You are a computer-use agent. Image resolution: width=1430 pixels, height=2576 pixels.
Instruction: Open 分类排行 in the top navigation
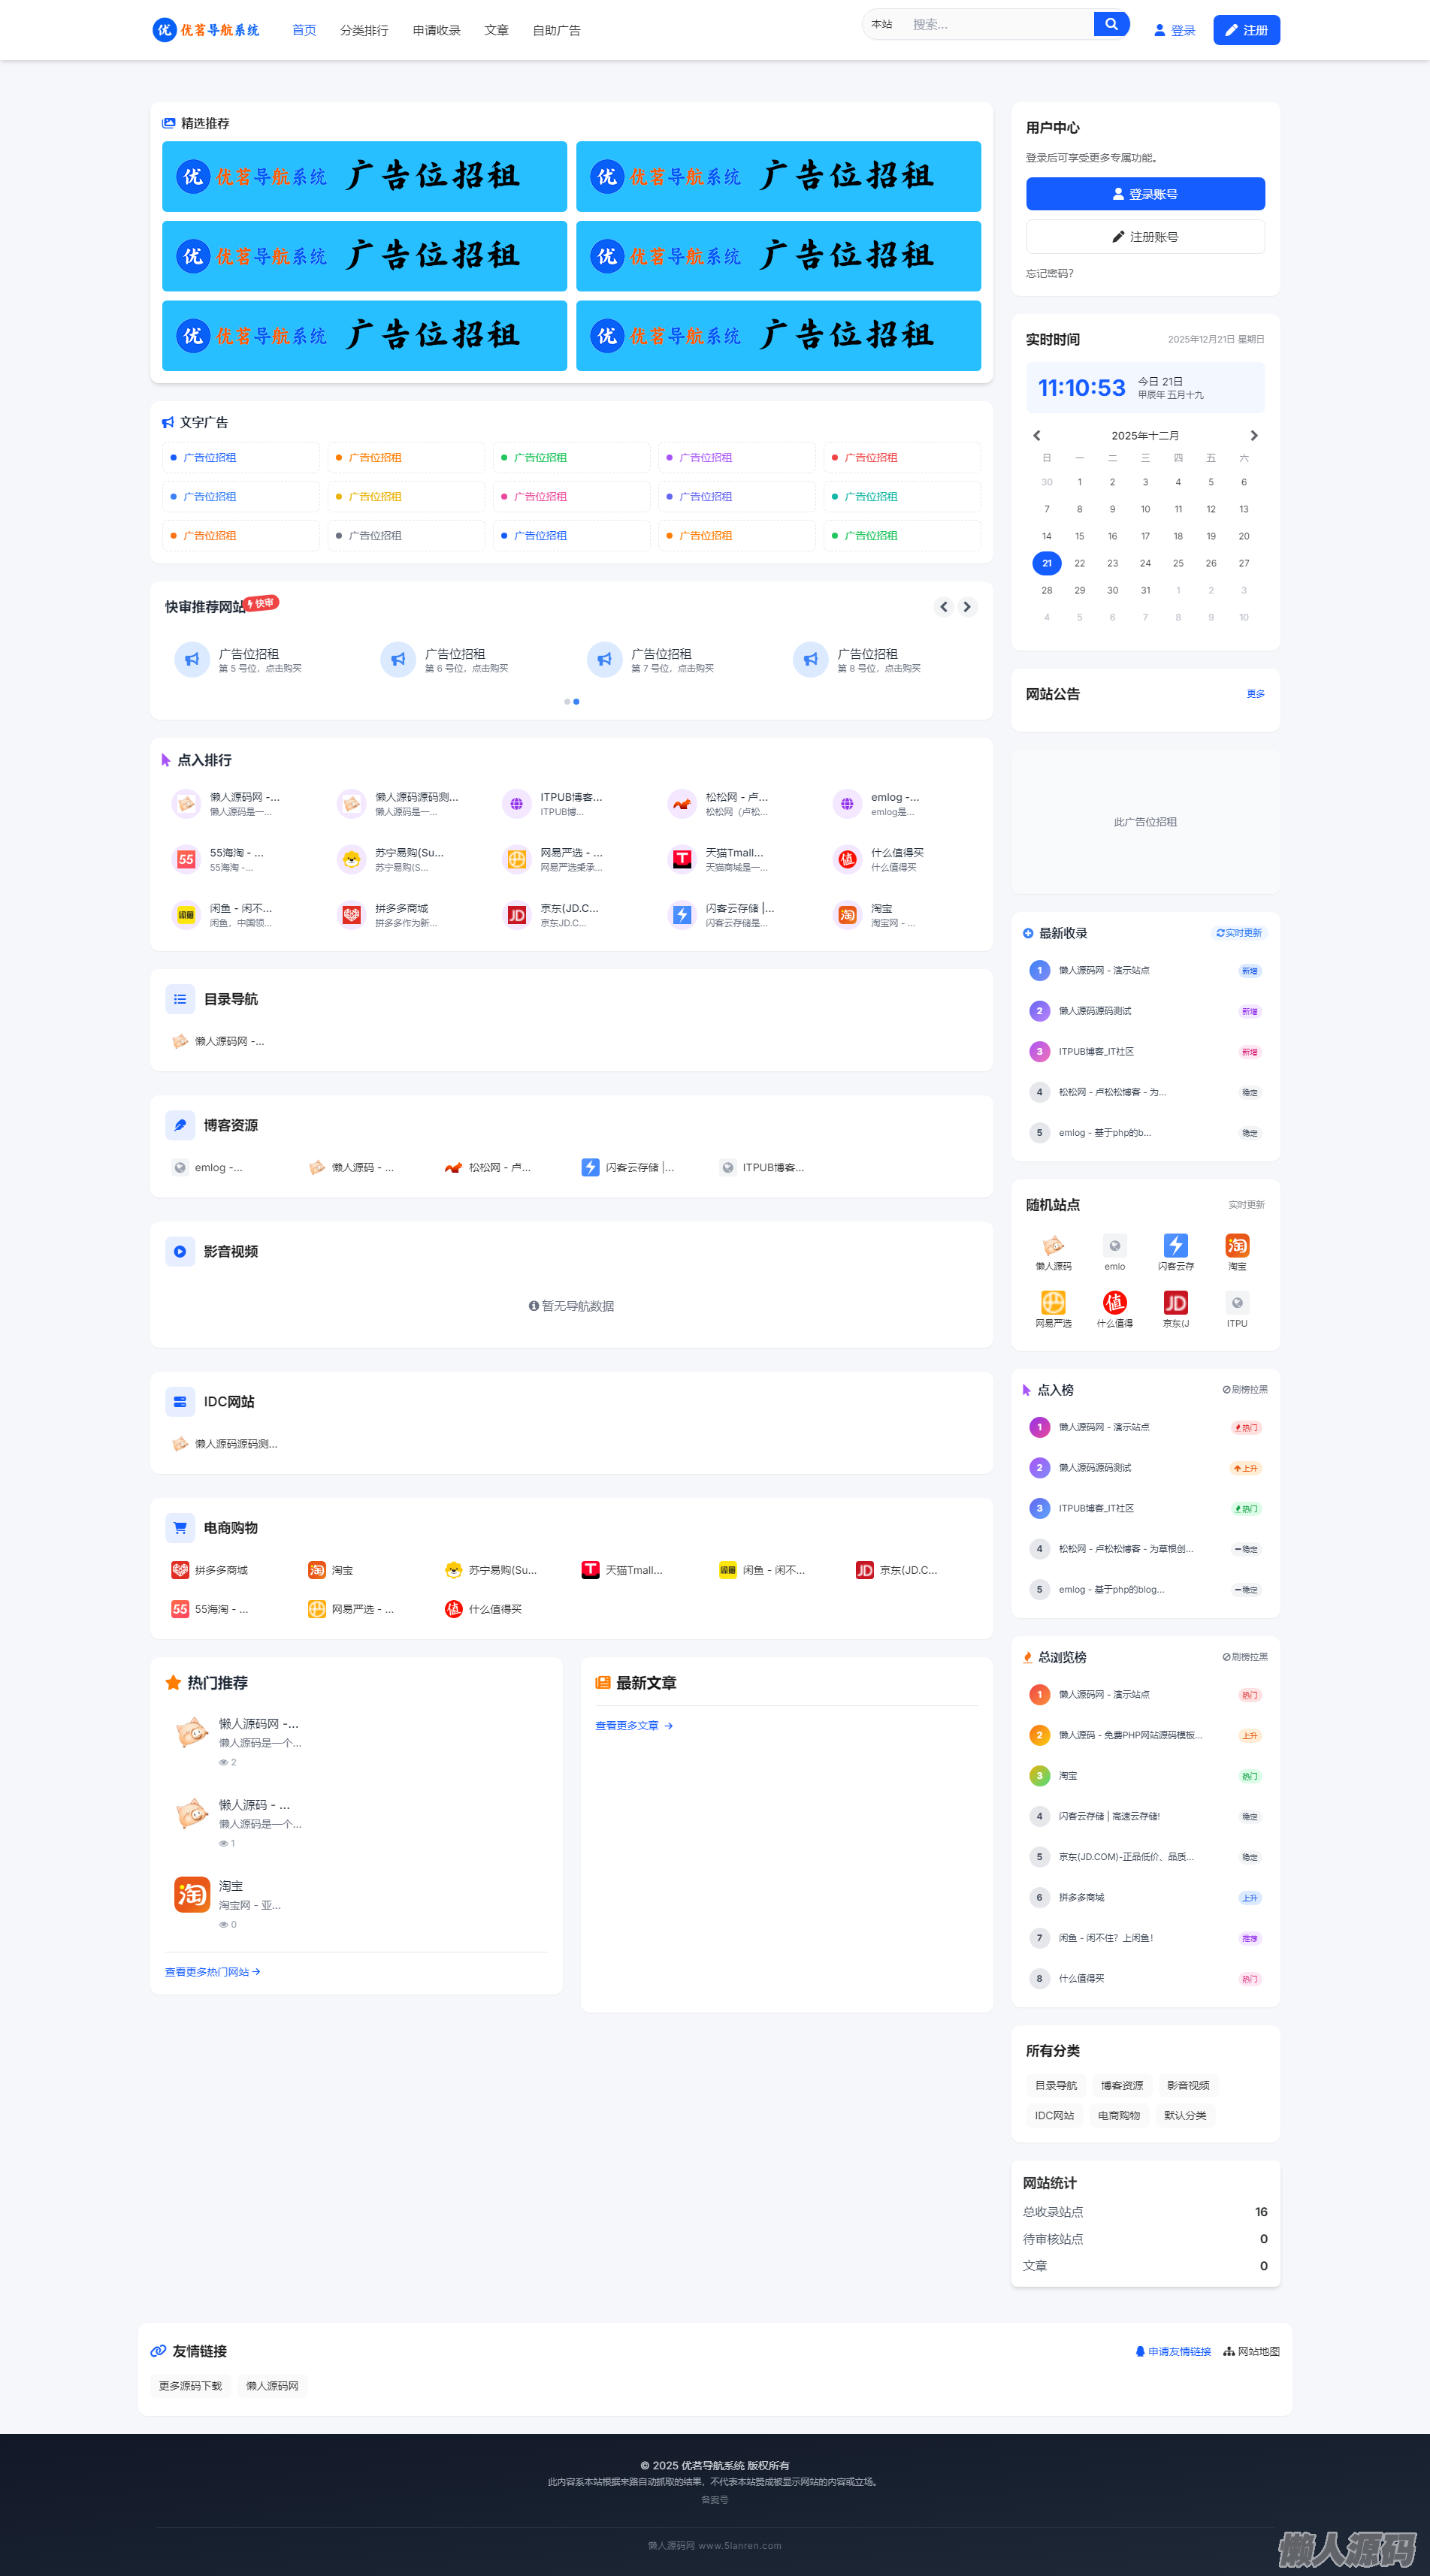pos(364,30)
